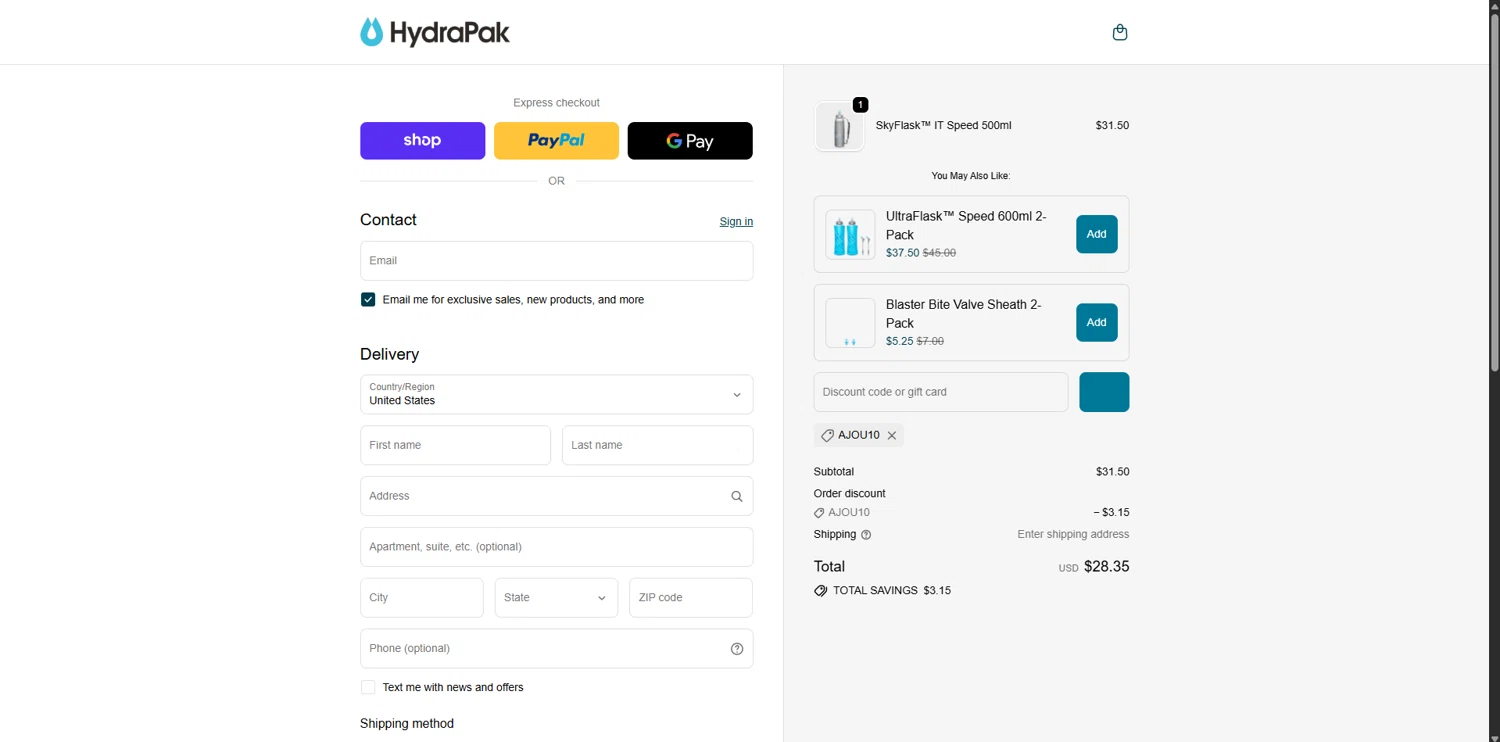1500x742 pixels.
Task: Click the '$5.25' Blaster Bite price
Action: coord(899,341)
